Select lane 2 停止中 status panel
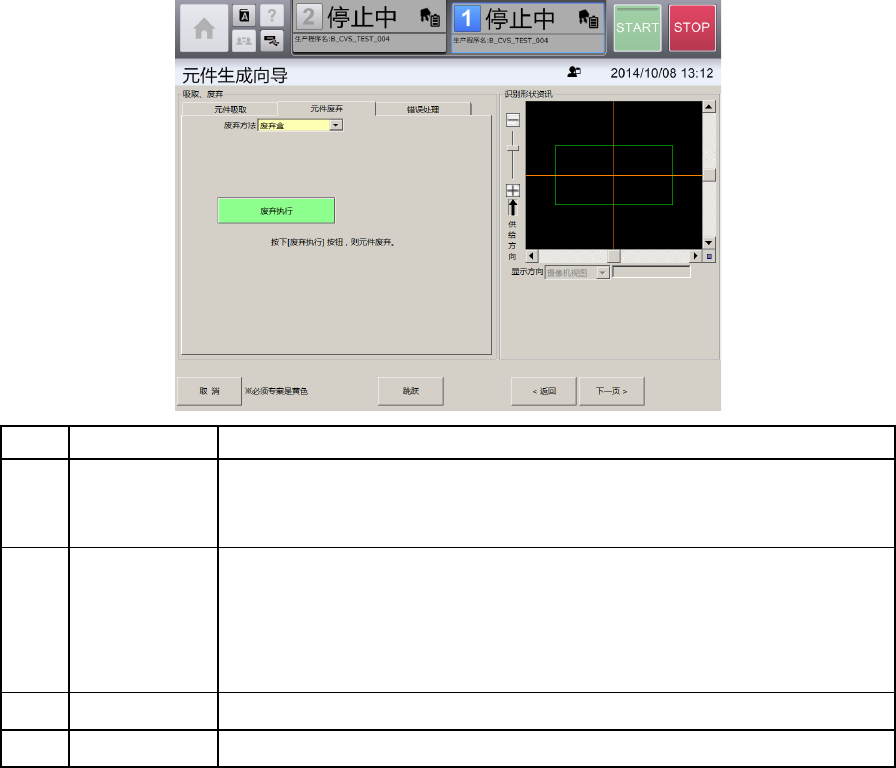Image resolution: width=896 pixels, height=768 pixels. 368,27
